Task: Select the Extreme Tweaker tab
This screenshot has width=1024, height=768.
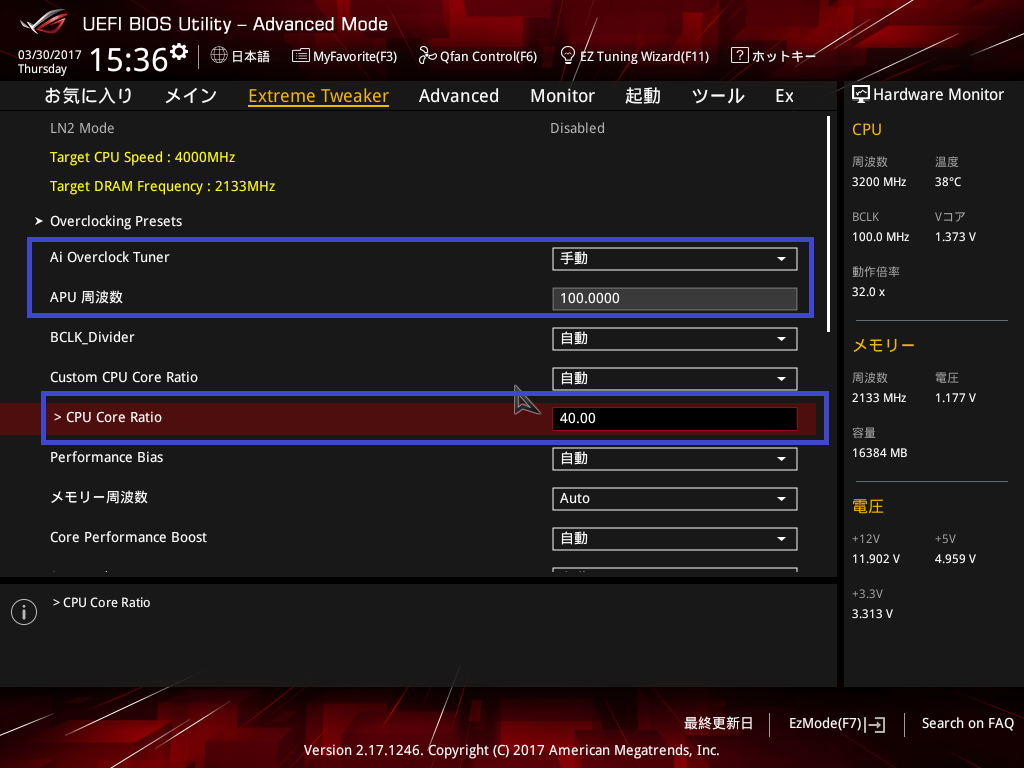Action: [x=319, y=96]
